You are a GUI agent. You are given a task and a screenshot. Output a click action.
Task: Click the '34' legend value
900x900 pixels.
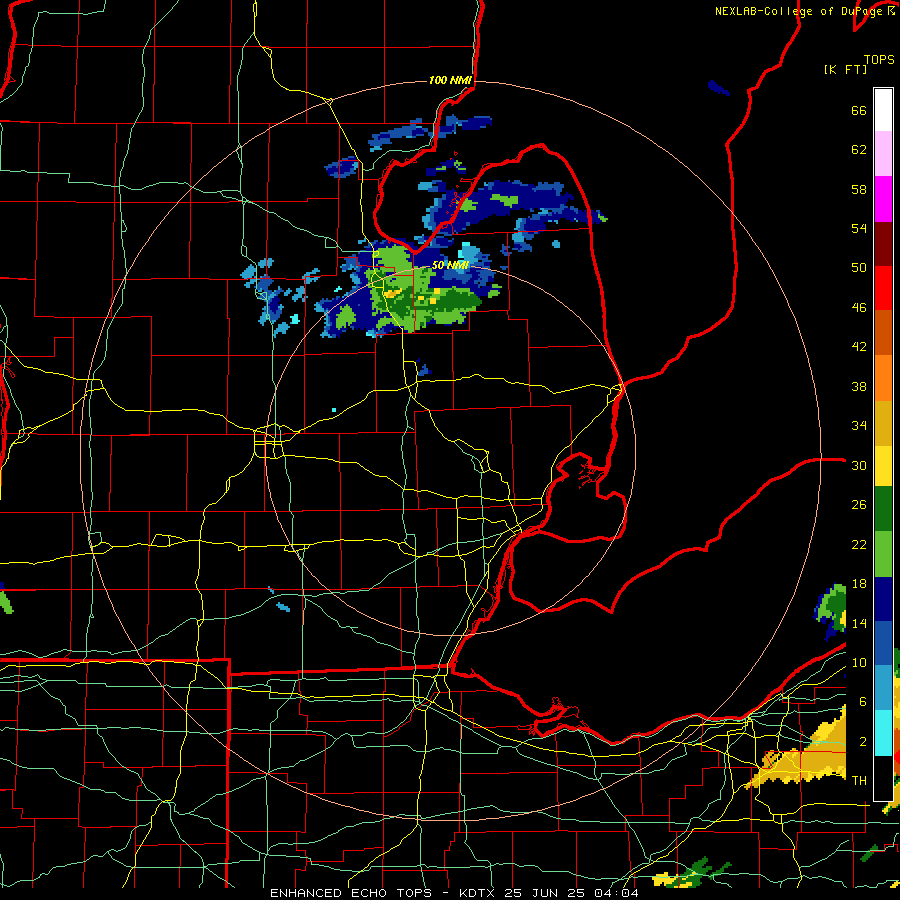pos(859,425)
